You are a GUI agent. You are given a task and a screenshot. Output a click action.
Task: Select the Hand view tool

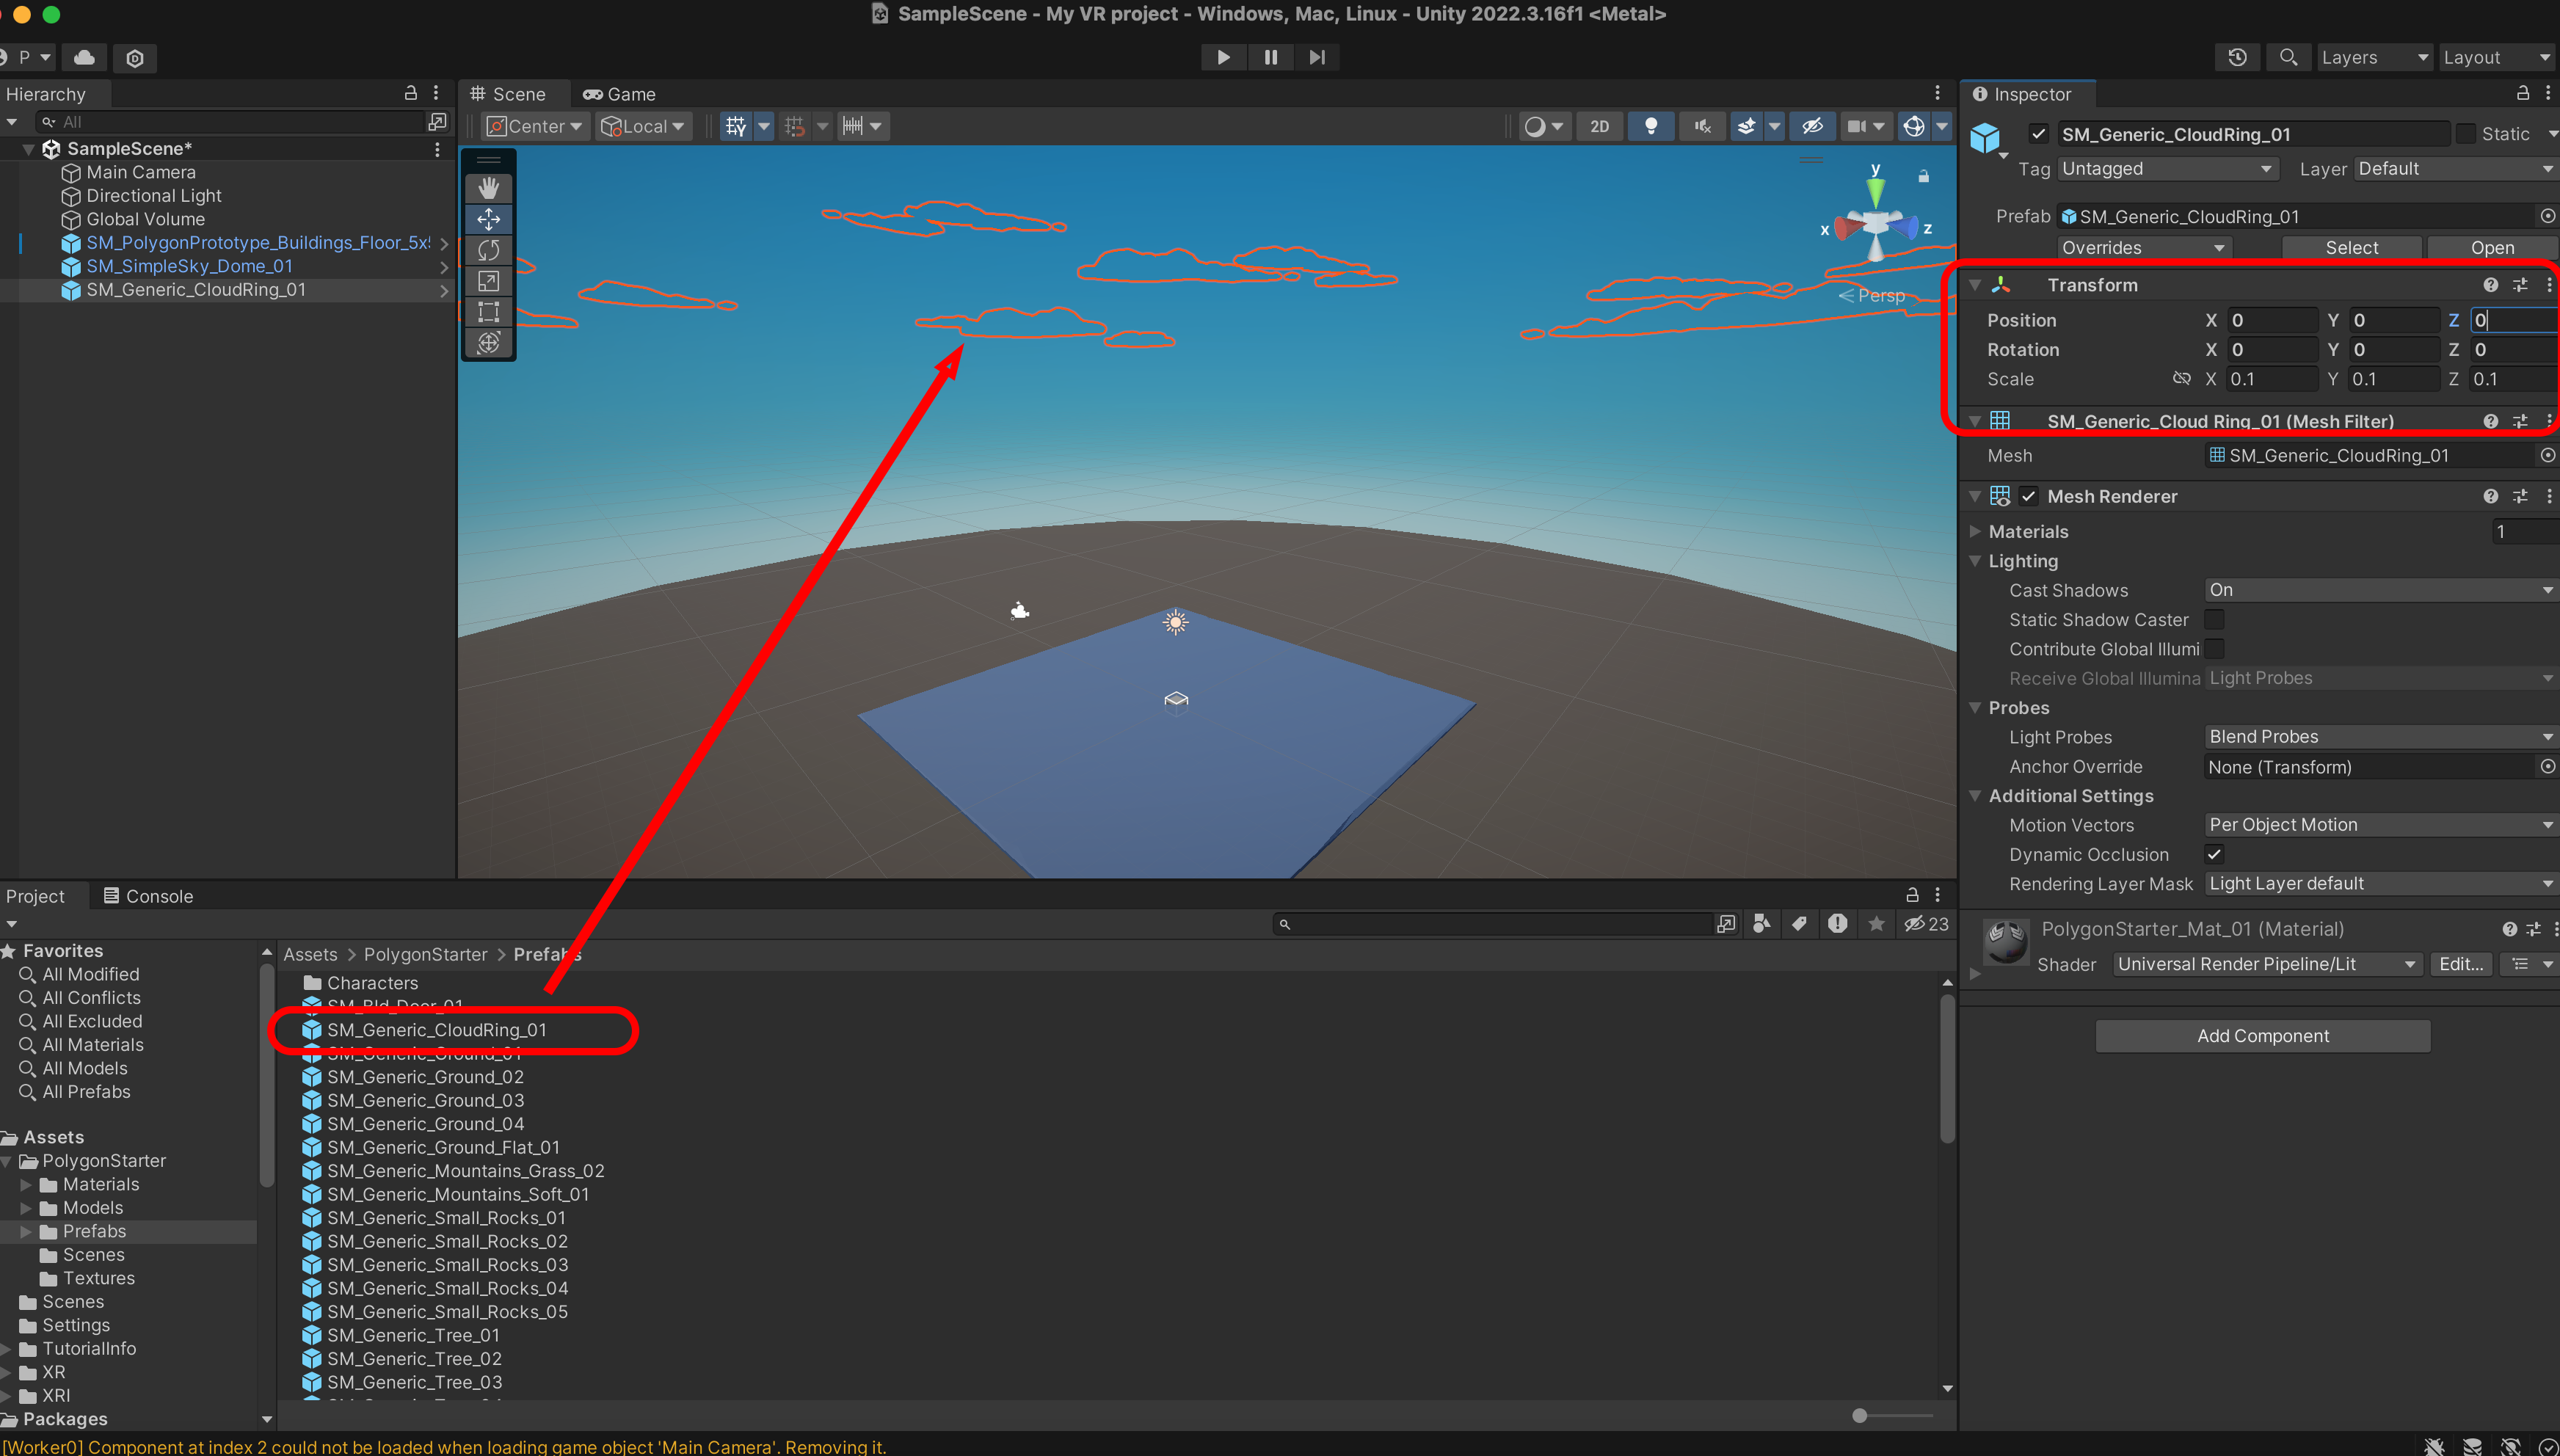click(x=488, y=188)
